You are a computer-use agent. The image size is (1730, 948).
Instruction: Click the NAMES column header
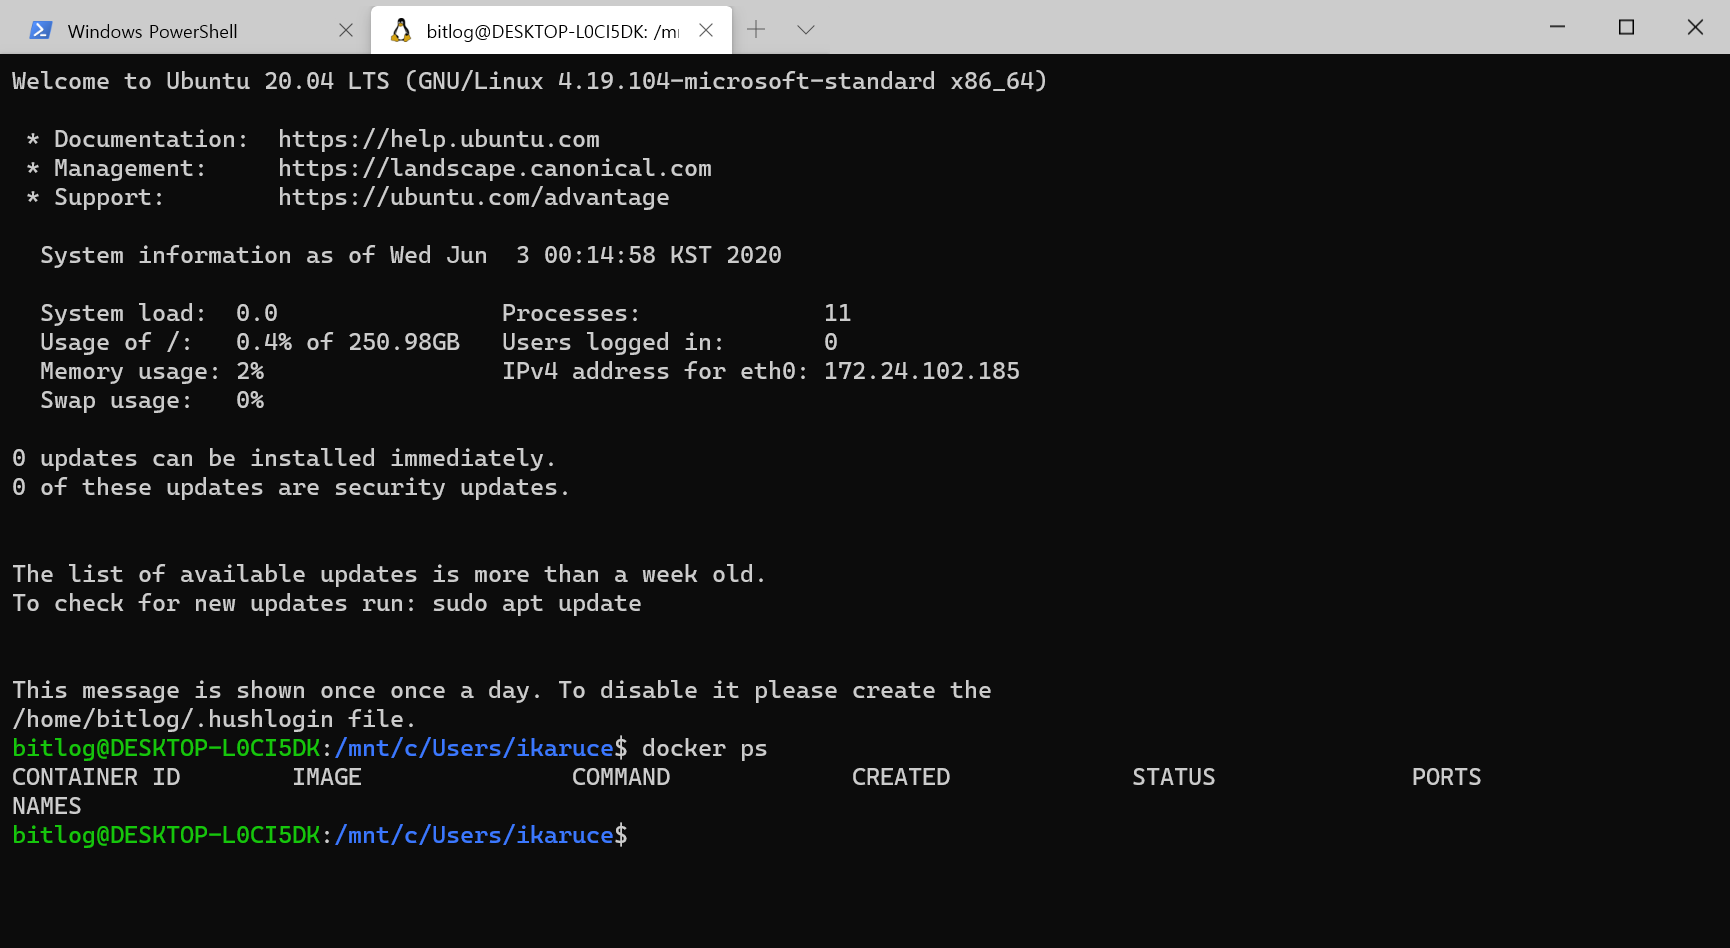[x=47, y=806]
